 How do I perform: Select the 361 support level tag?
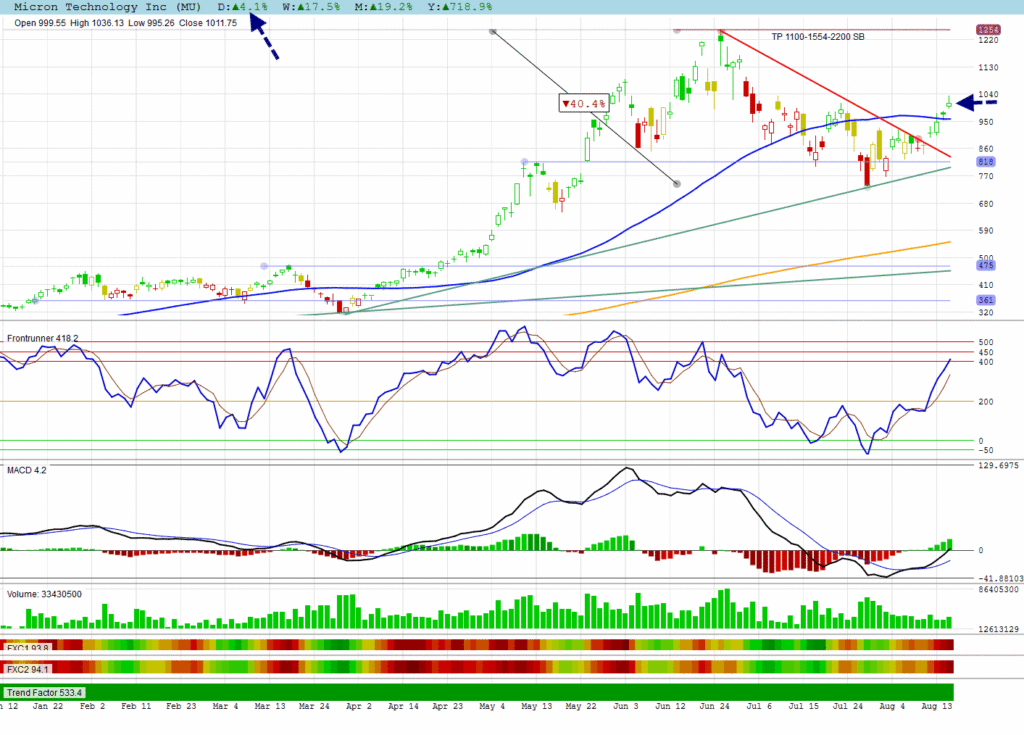pyautogui.click(x=985, y=300)
